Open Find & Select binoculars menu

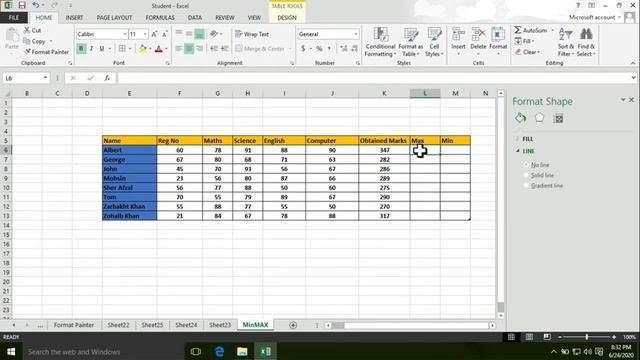tap(586, 42)
